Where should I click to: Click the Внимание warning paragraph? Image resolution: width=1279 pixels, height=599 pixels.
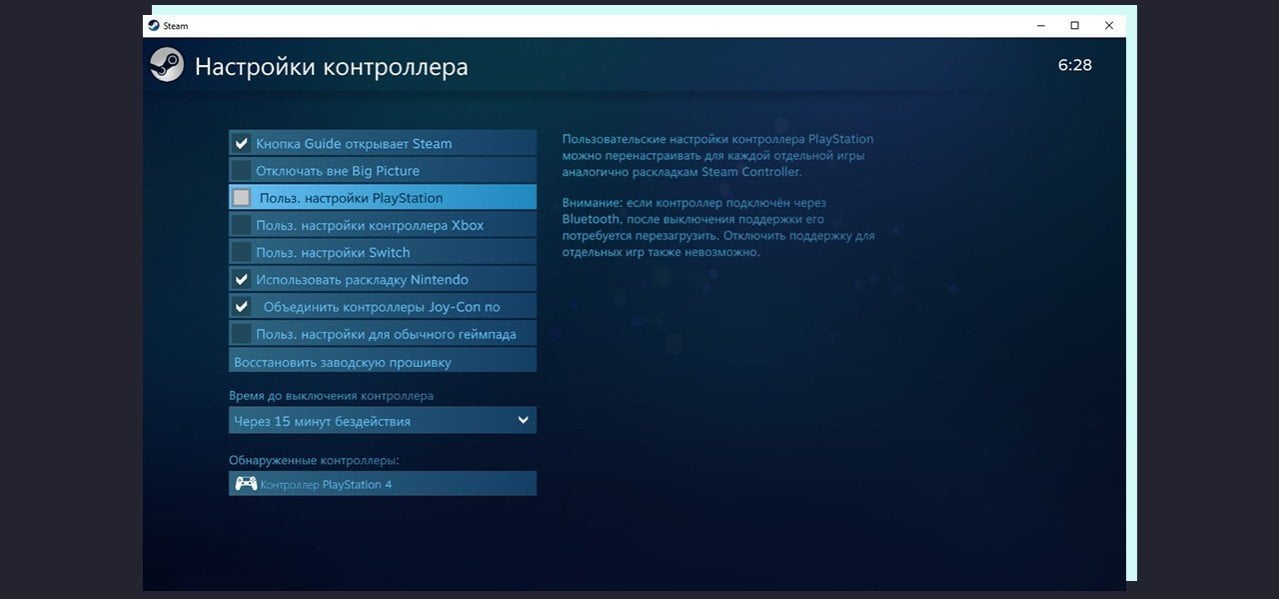pyautogui.click(x=718, y=227)
